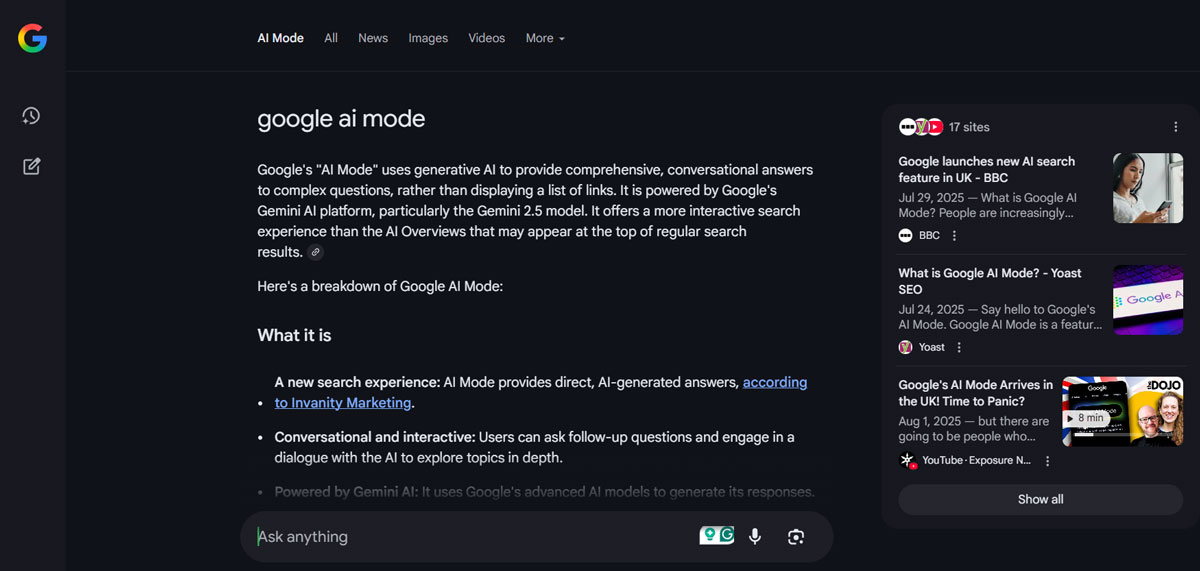This screenshot has width=1200, height=571.
Task: Click the Google logo icon
Action: [32, 38]
